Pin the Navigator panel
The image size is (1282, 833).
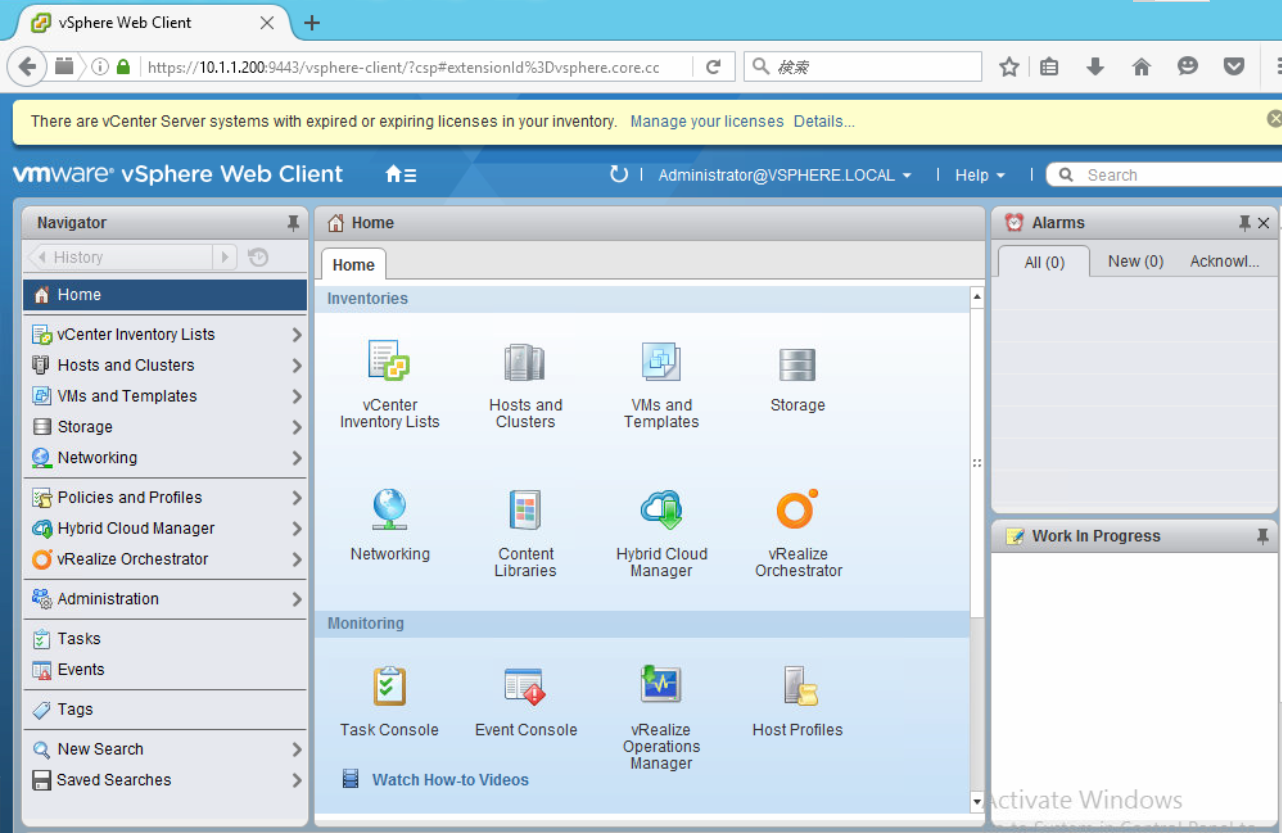coord(293,223)
